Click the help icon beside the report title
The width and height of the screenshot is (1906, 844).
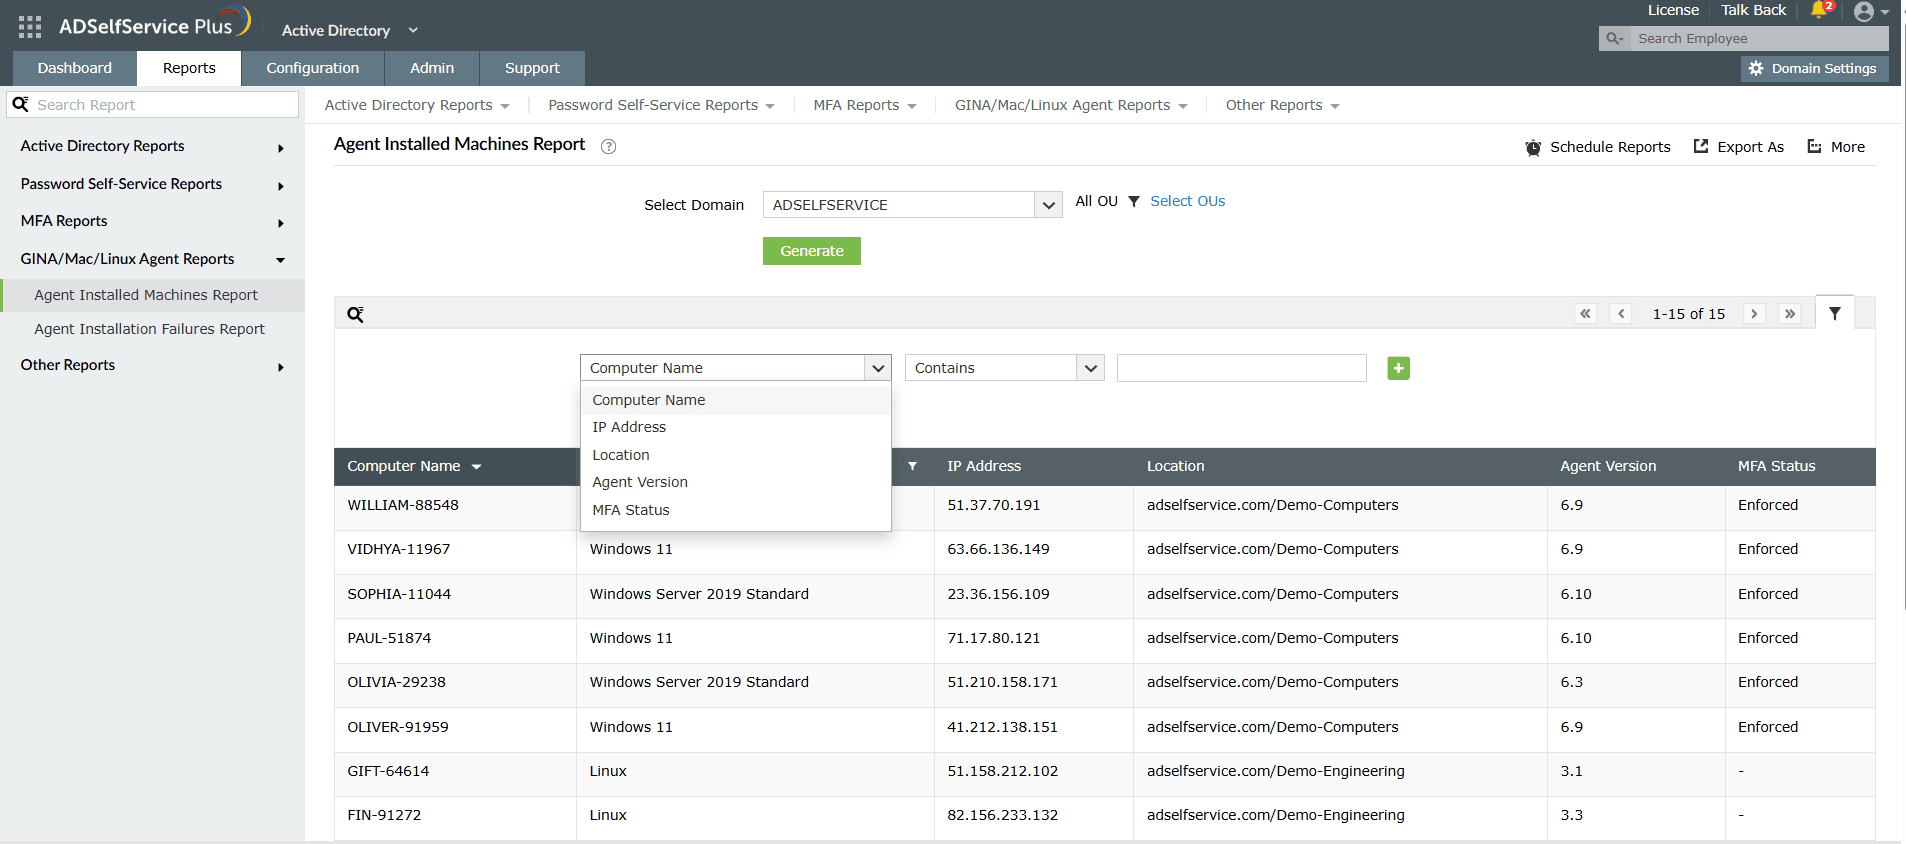click(x=608, y=146)
